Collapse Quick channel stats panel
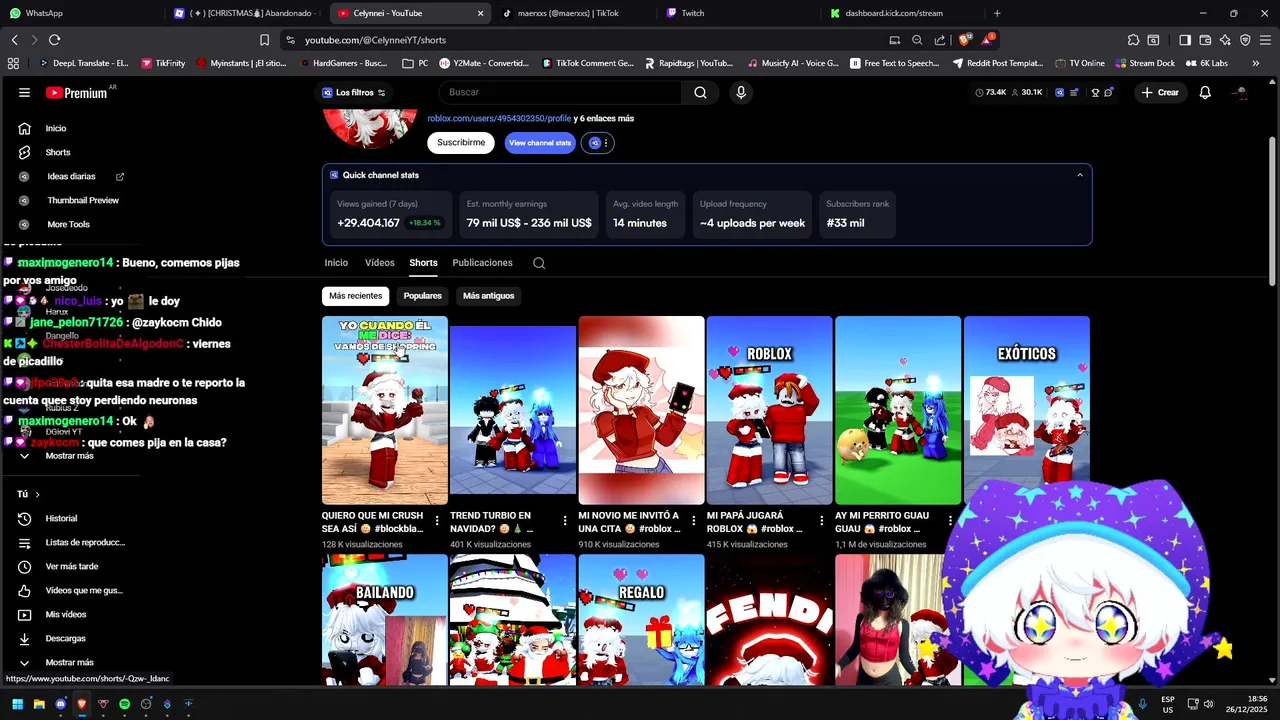1280x720 pixels. click(x=1080, y=175)
